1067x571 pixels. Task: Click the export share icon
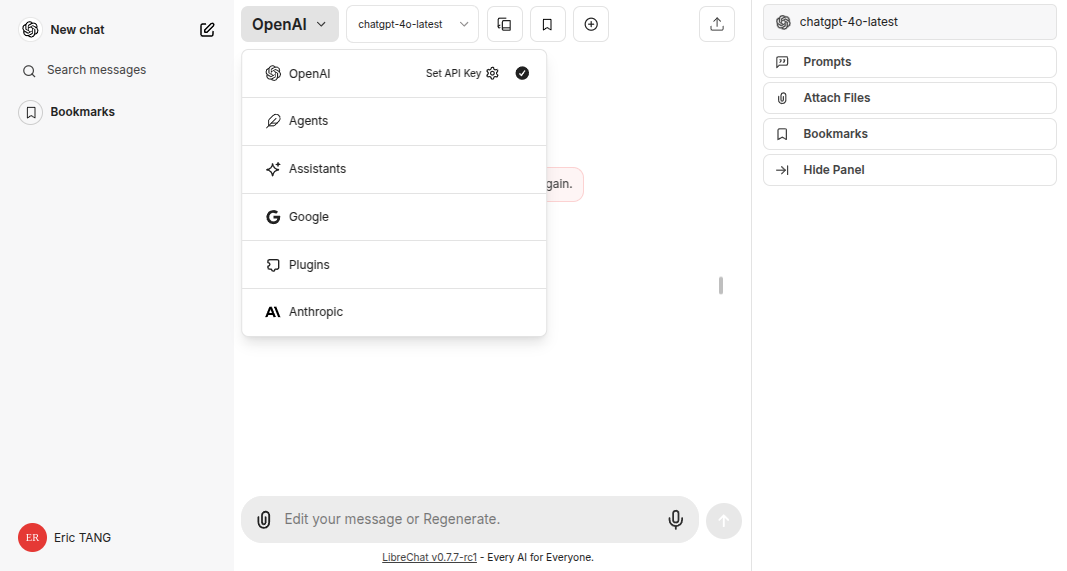click(717, 25)
